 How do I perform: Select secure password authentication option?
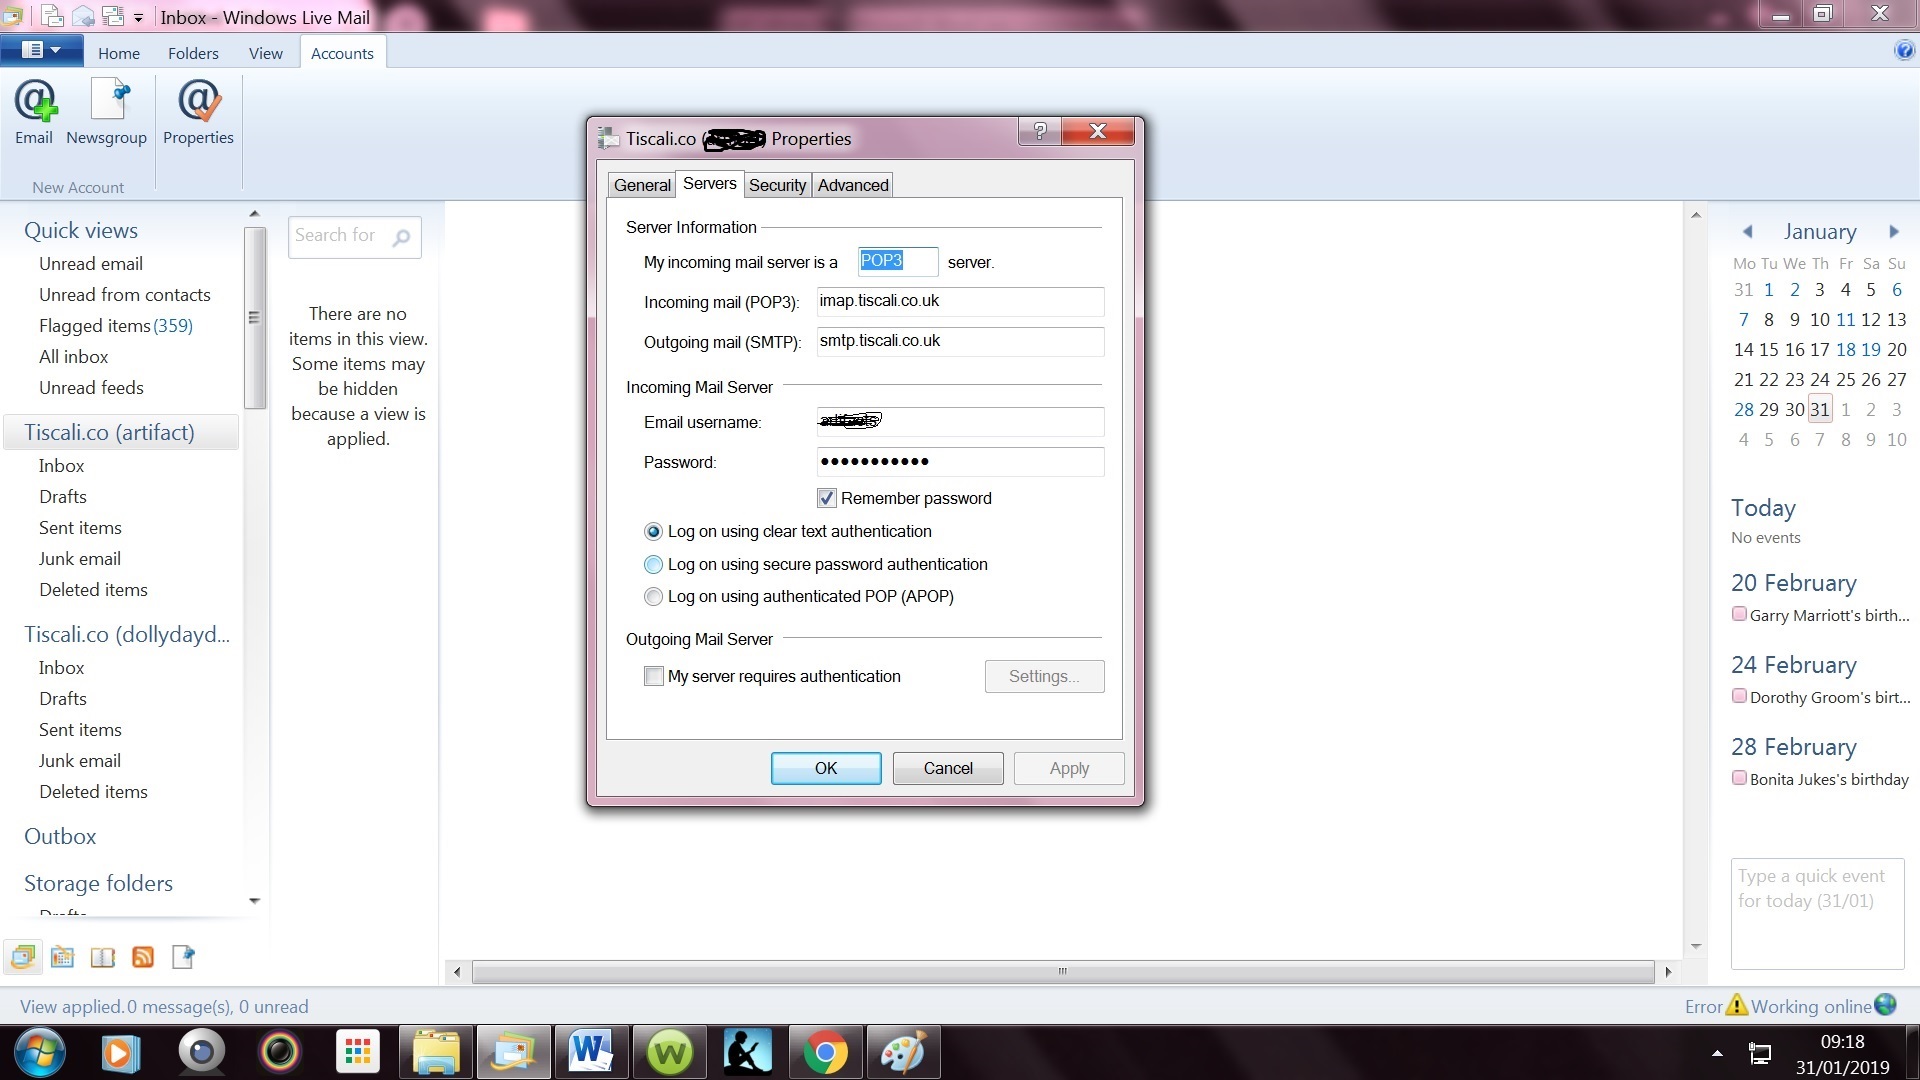(x=653, y=565)
